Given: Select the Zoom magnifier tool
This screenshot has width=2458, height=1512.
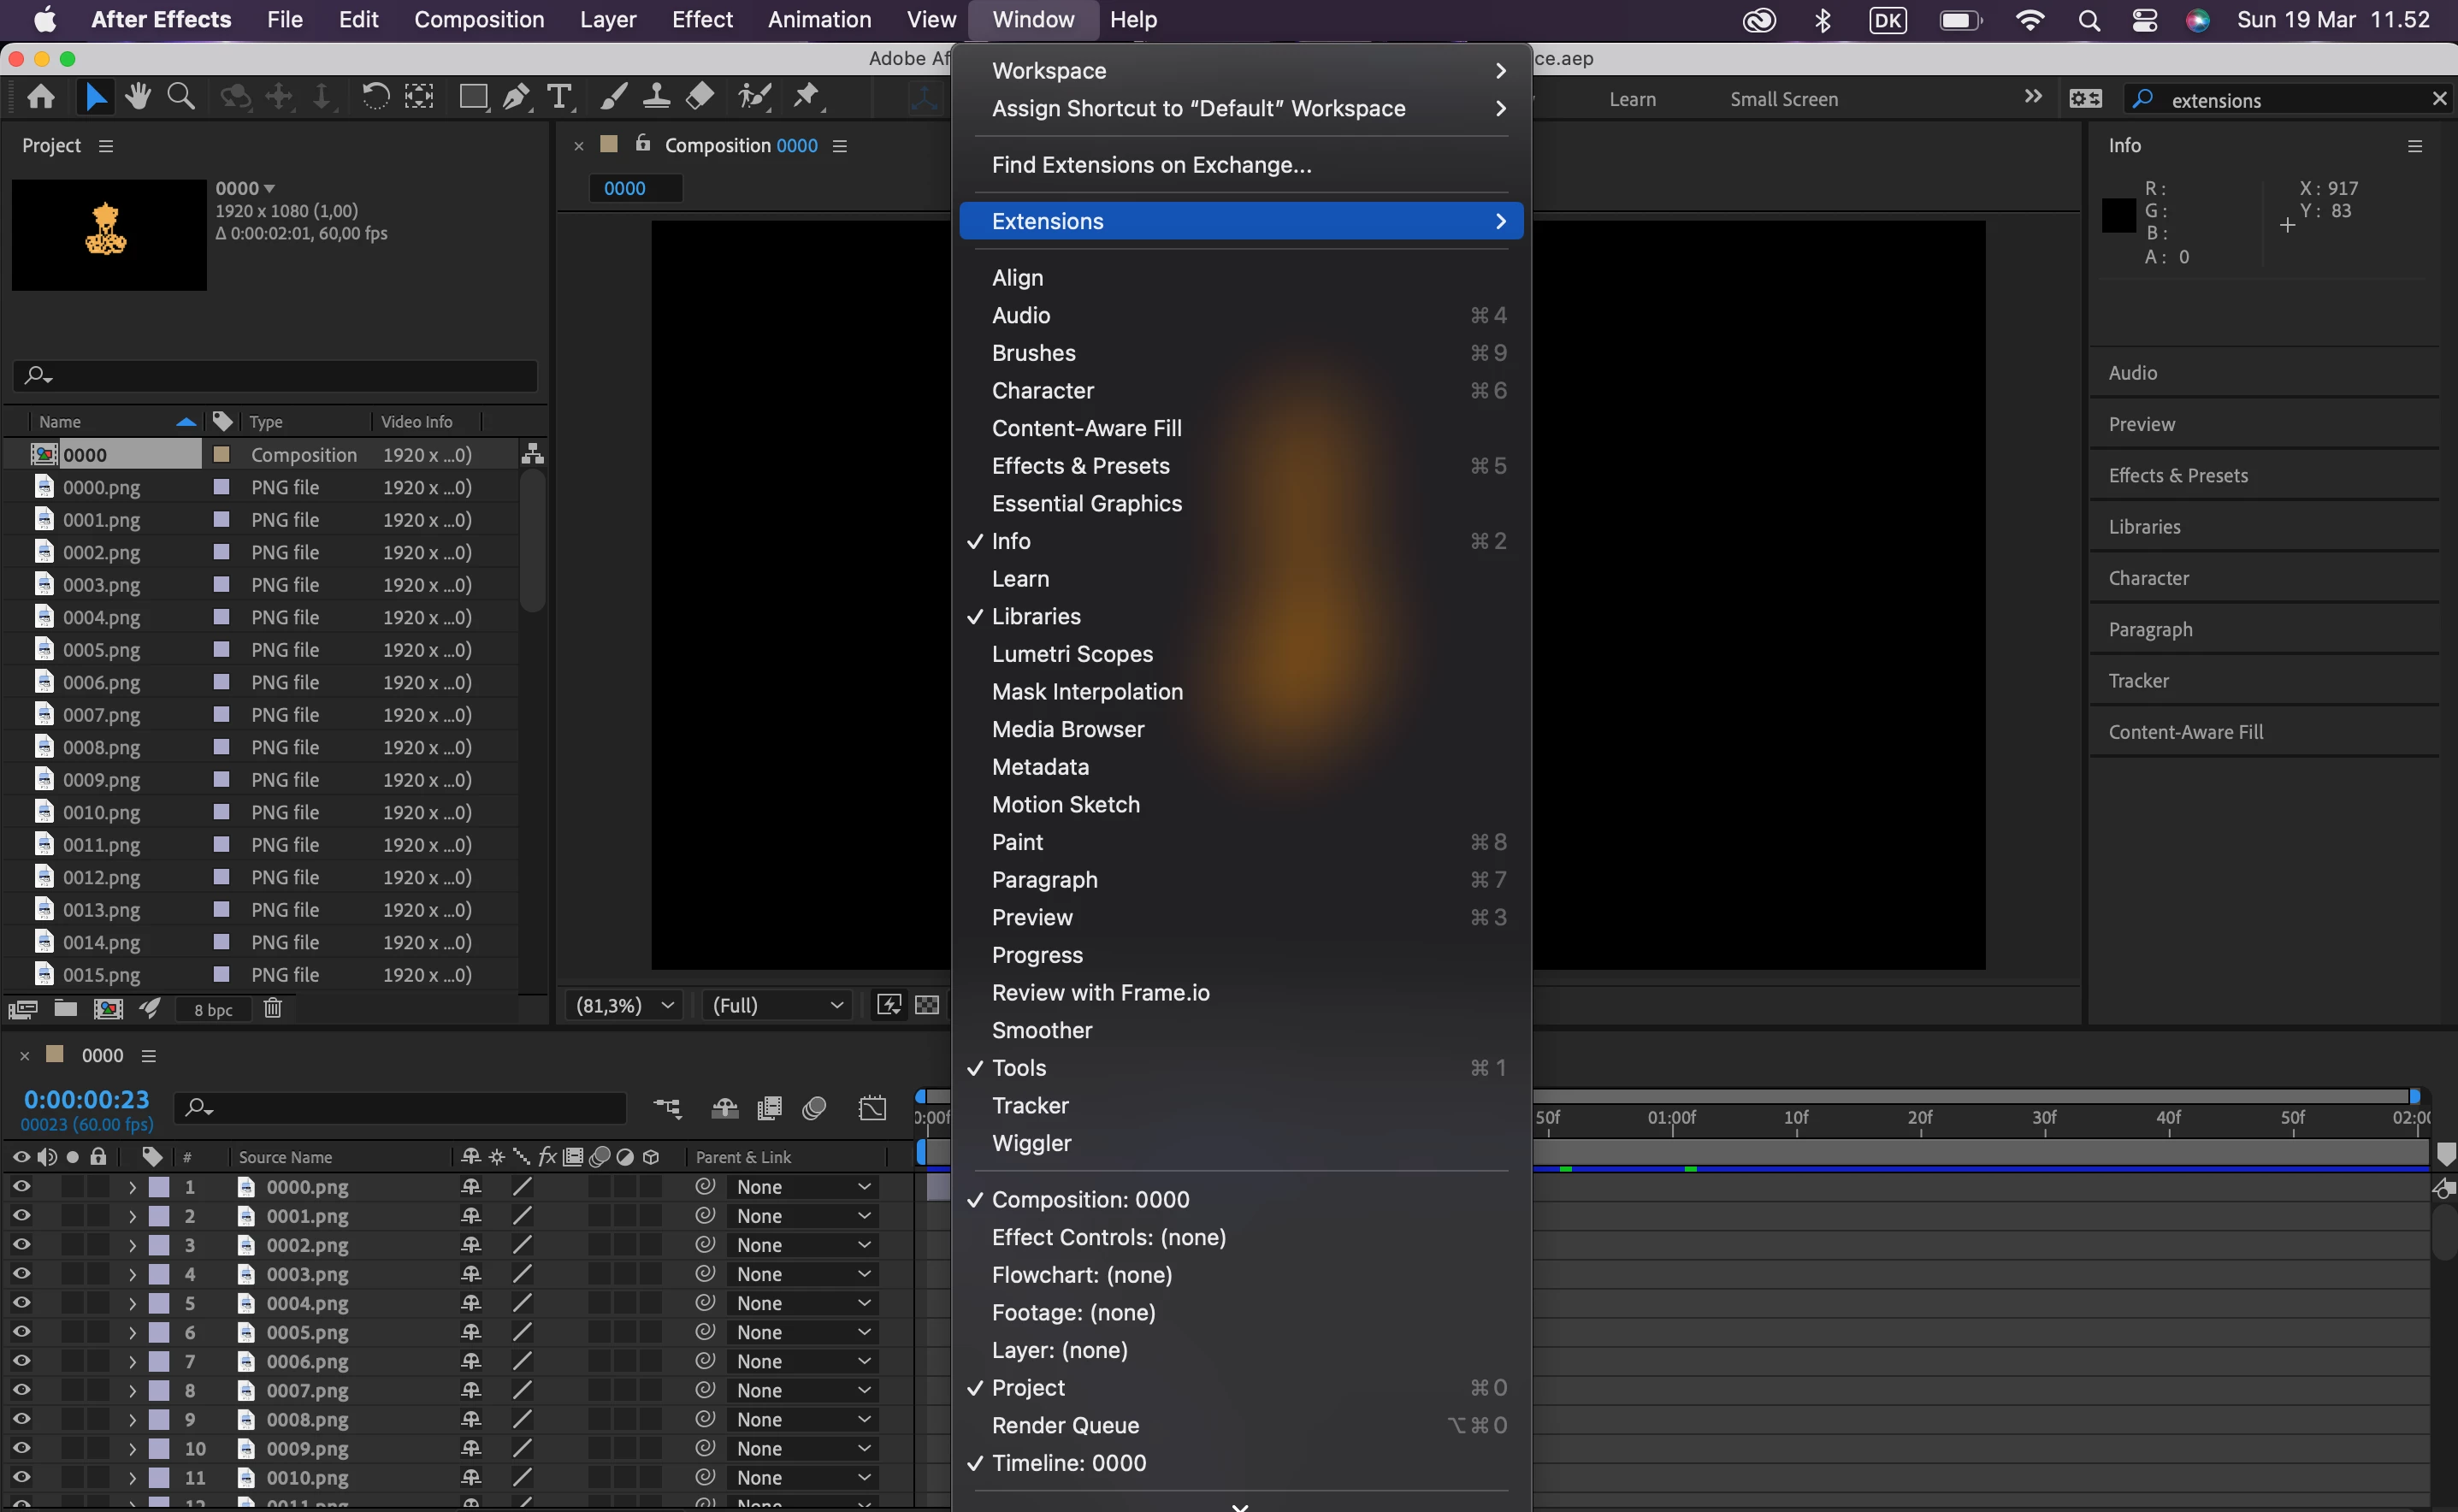Looking at the screenshot, I should pyautogui.click(x=181, y=97).
